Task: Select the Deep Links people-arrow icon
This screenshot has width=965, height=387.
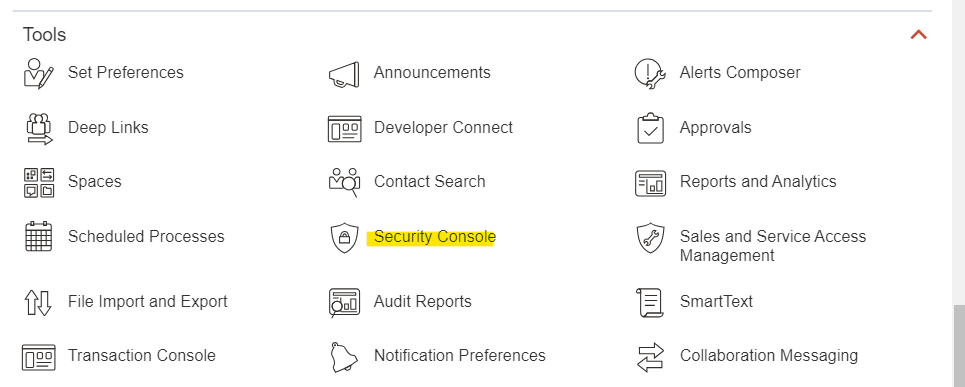Action: [39, 129]
